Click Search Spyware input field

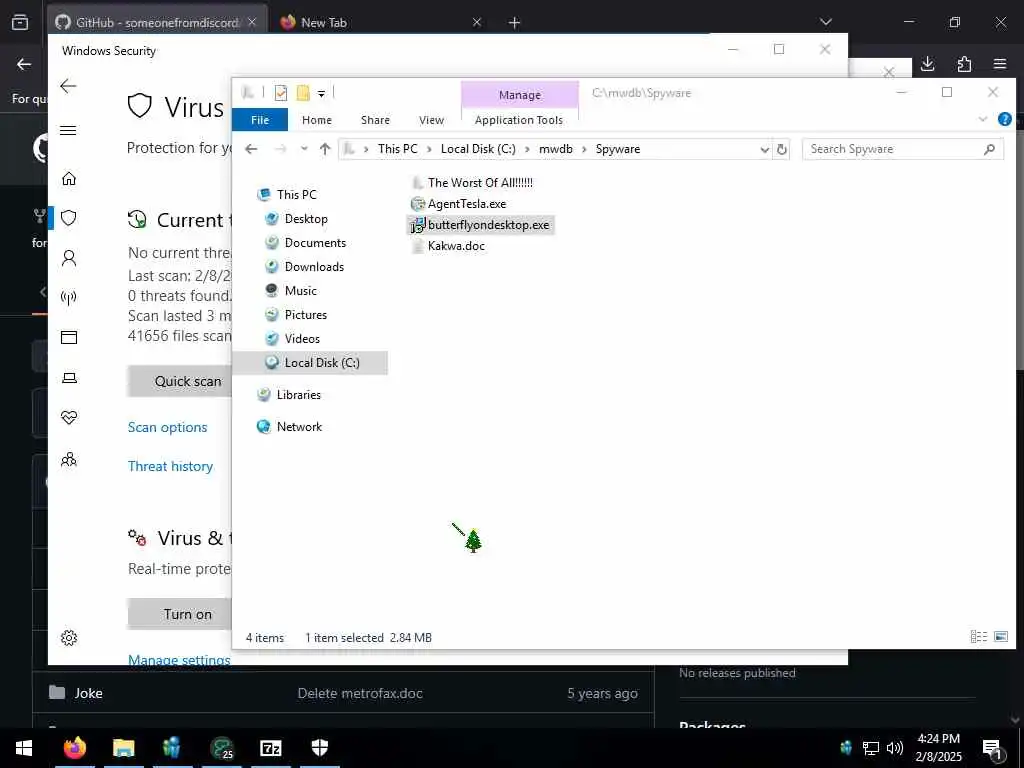903,149
